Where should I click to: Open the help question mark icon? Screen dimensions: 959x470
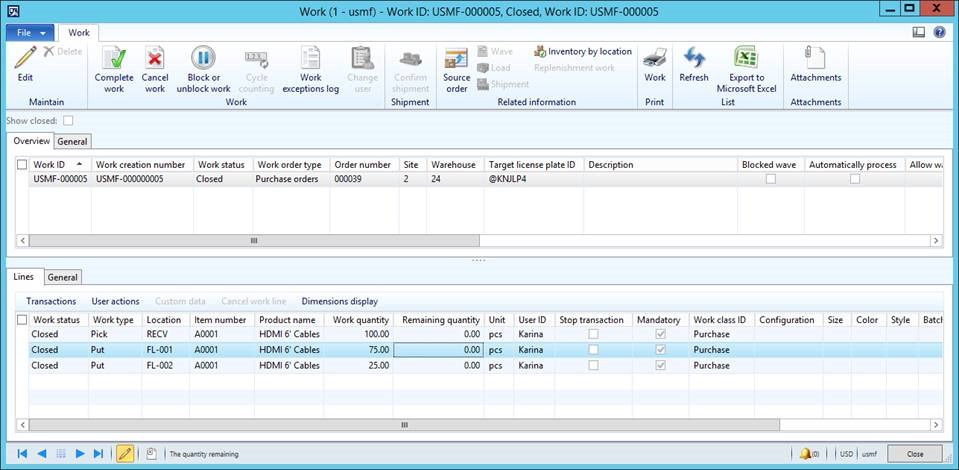tap(939, 32)
